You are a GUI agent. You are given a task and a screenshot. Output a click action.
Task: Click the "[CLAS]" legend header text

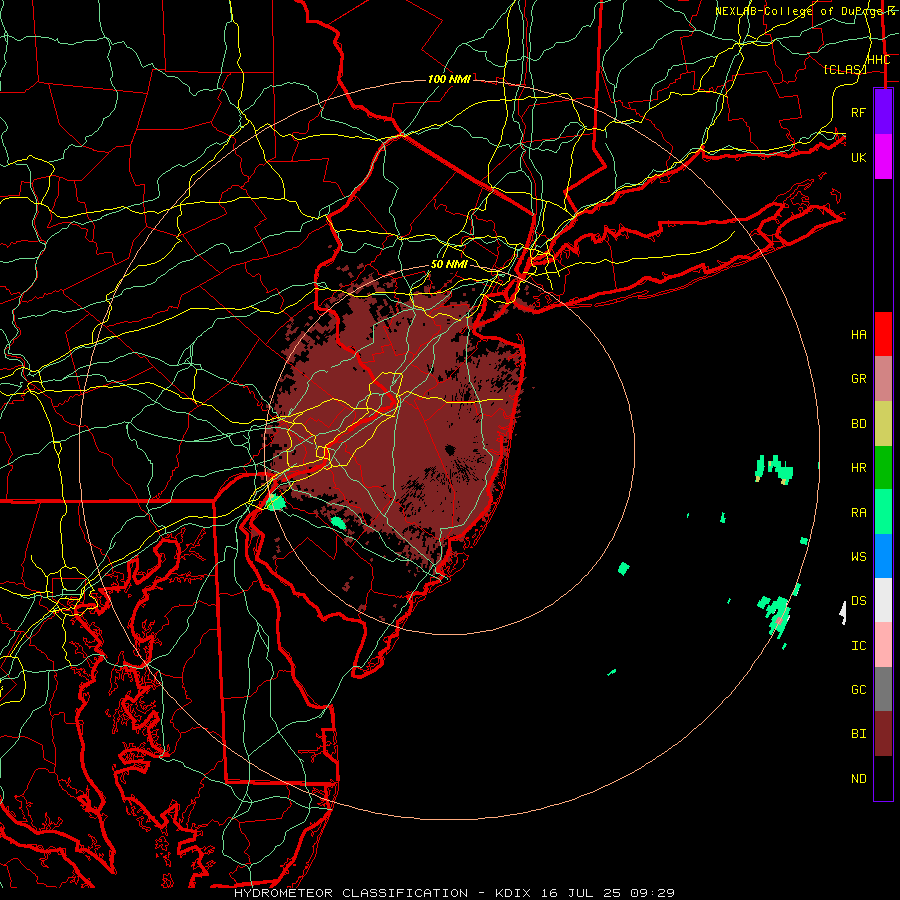click(845, 69)
